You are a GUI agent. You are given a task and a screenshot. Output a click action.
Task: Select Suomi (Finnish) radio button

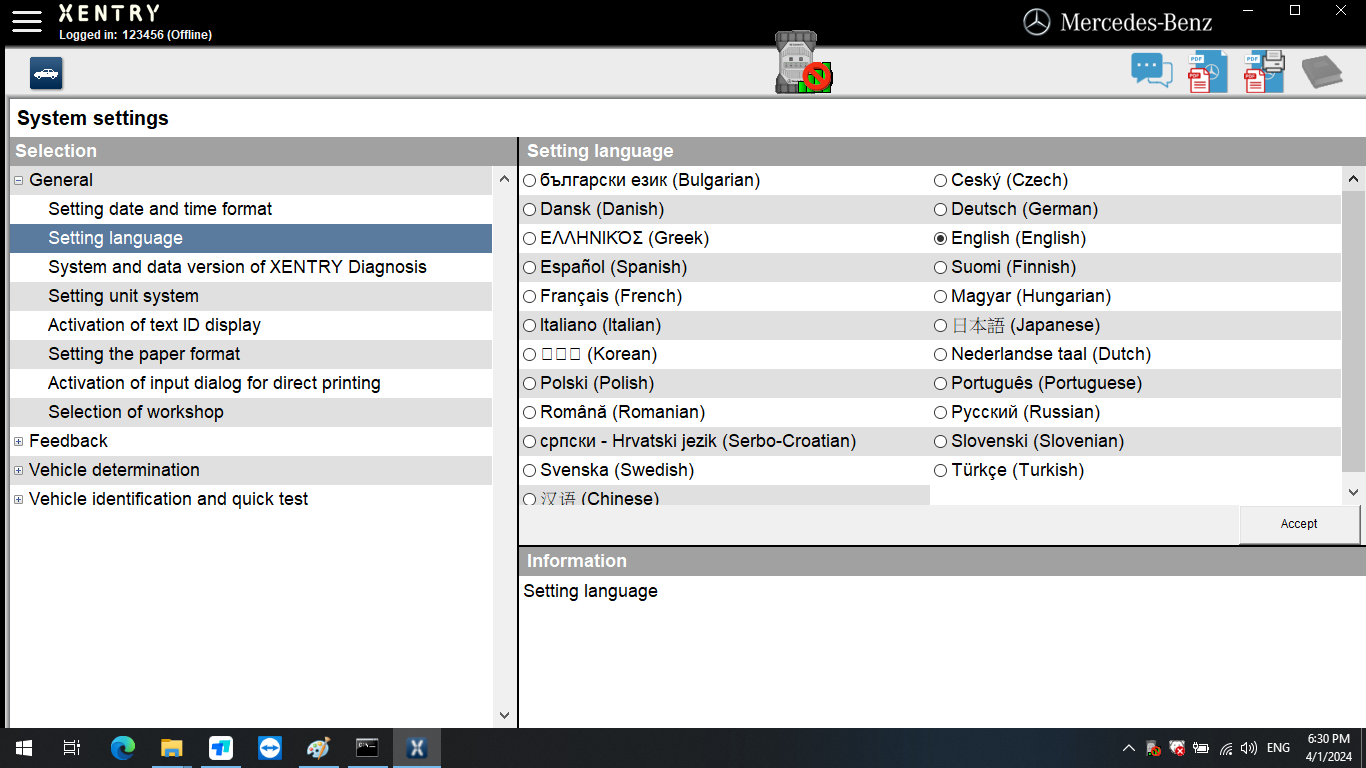(940, 268)
